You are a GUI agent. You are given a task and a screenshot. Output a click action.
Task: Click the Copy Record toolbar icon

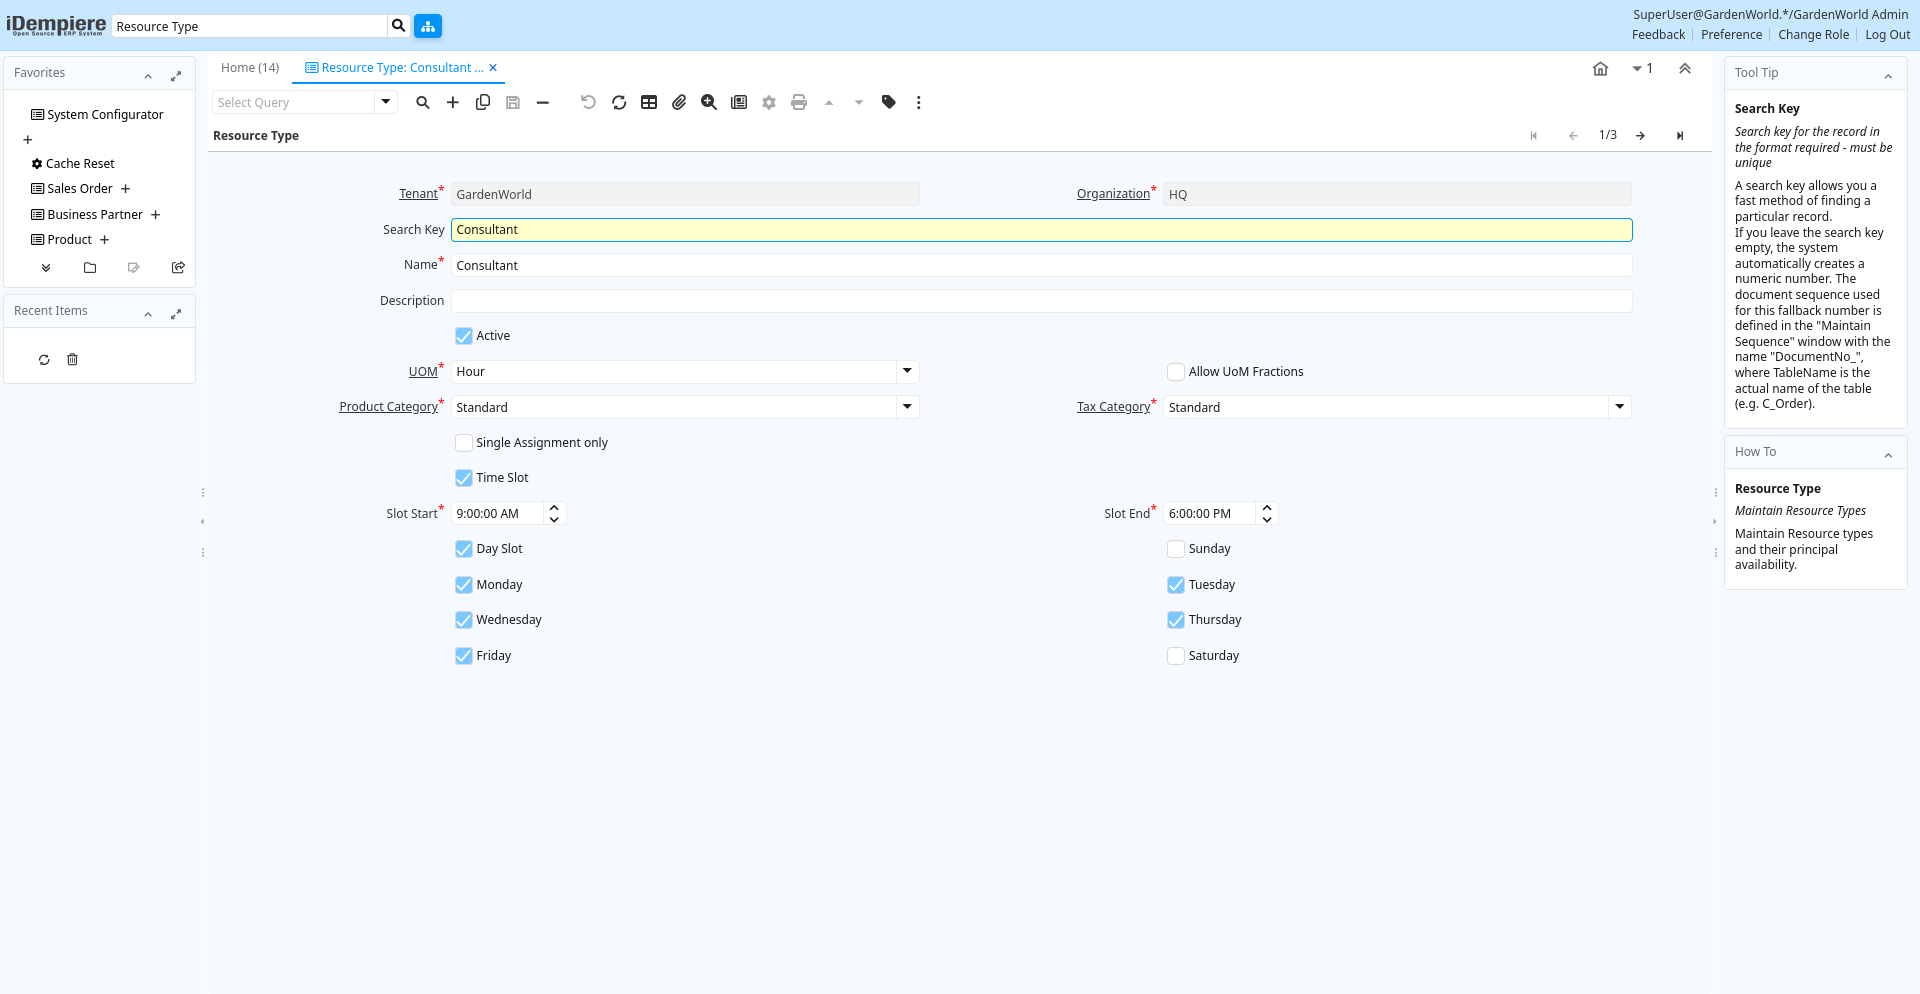(x=483, y=102)
